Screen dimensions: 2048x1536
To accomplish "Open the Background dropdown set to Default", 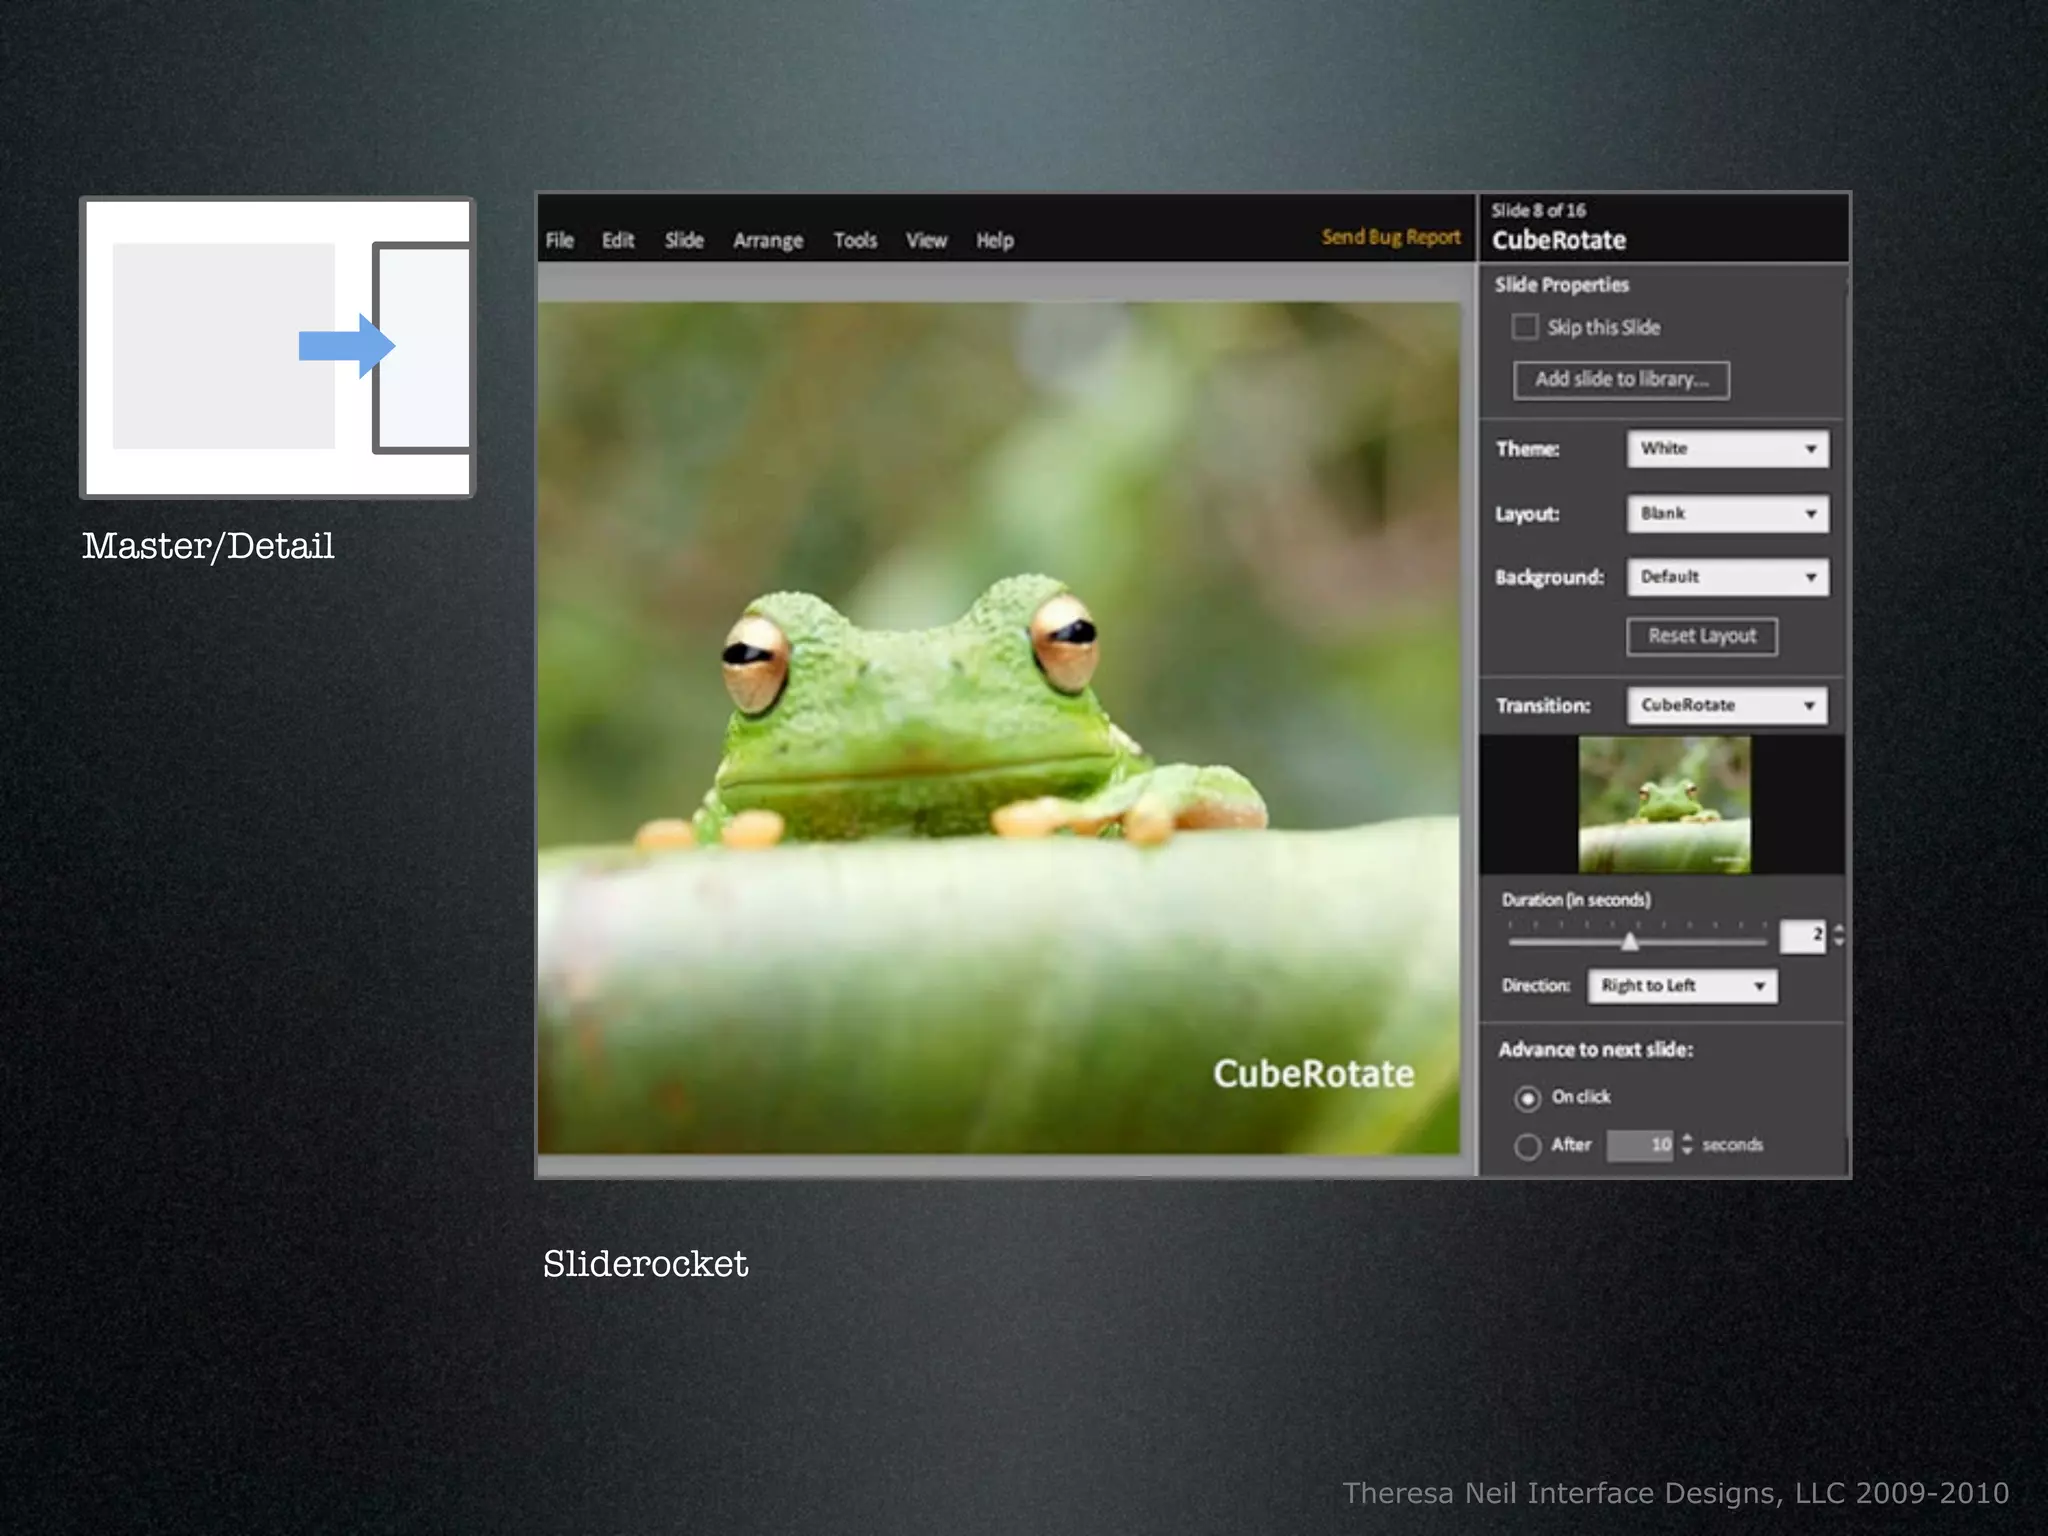I will [1727, 577].
